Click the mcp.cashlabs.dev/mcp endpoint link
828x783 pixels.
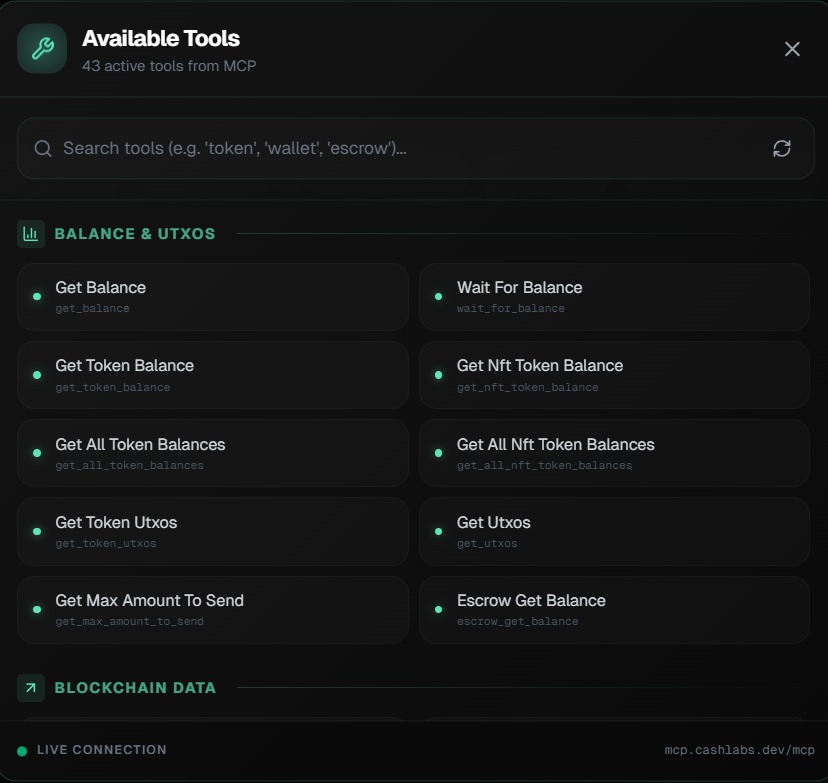pos(739,750)
